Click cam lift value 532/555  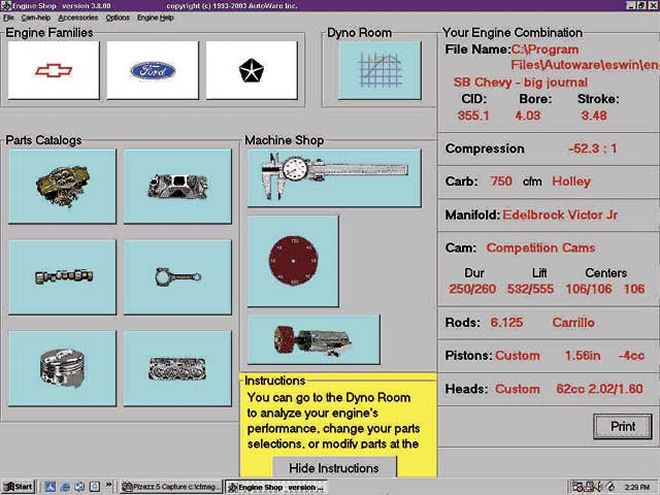point(530,289)
